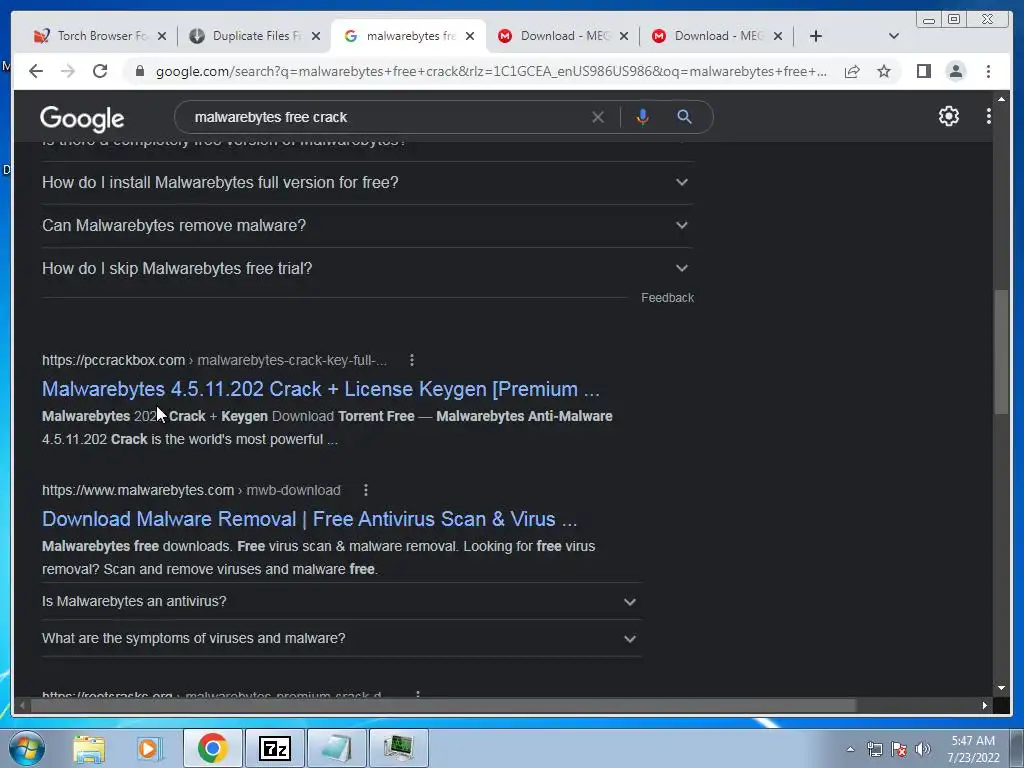Expand 'Can Malwarebytes remove malware?' question
This screenshot has width=1024, height=768.
pos(366,225)
